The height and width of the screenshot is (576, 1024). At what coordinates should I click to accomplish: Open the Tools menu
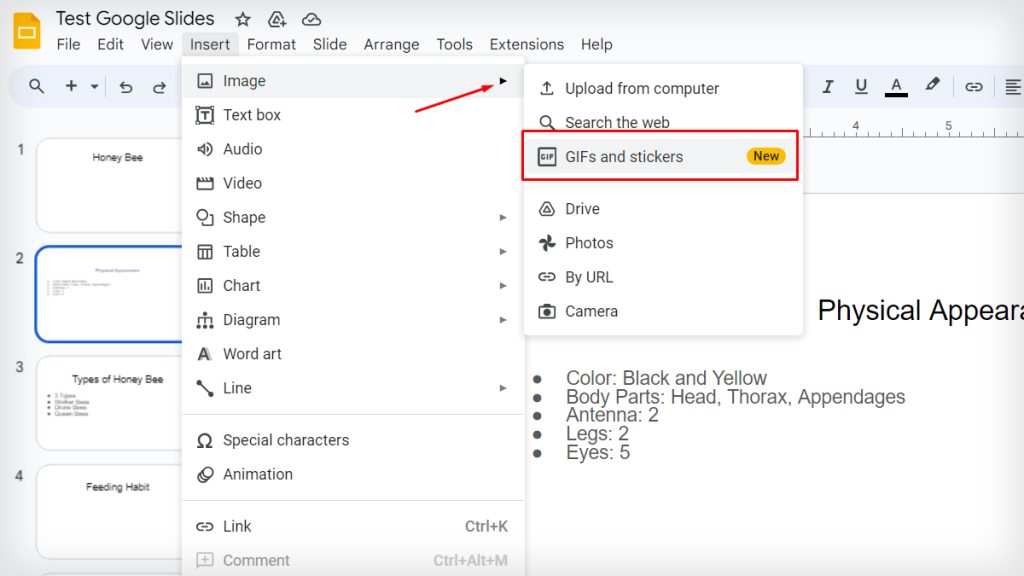click(x=455, y=44)
